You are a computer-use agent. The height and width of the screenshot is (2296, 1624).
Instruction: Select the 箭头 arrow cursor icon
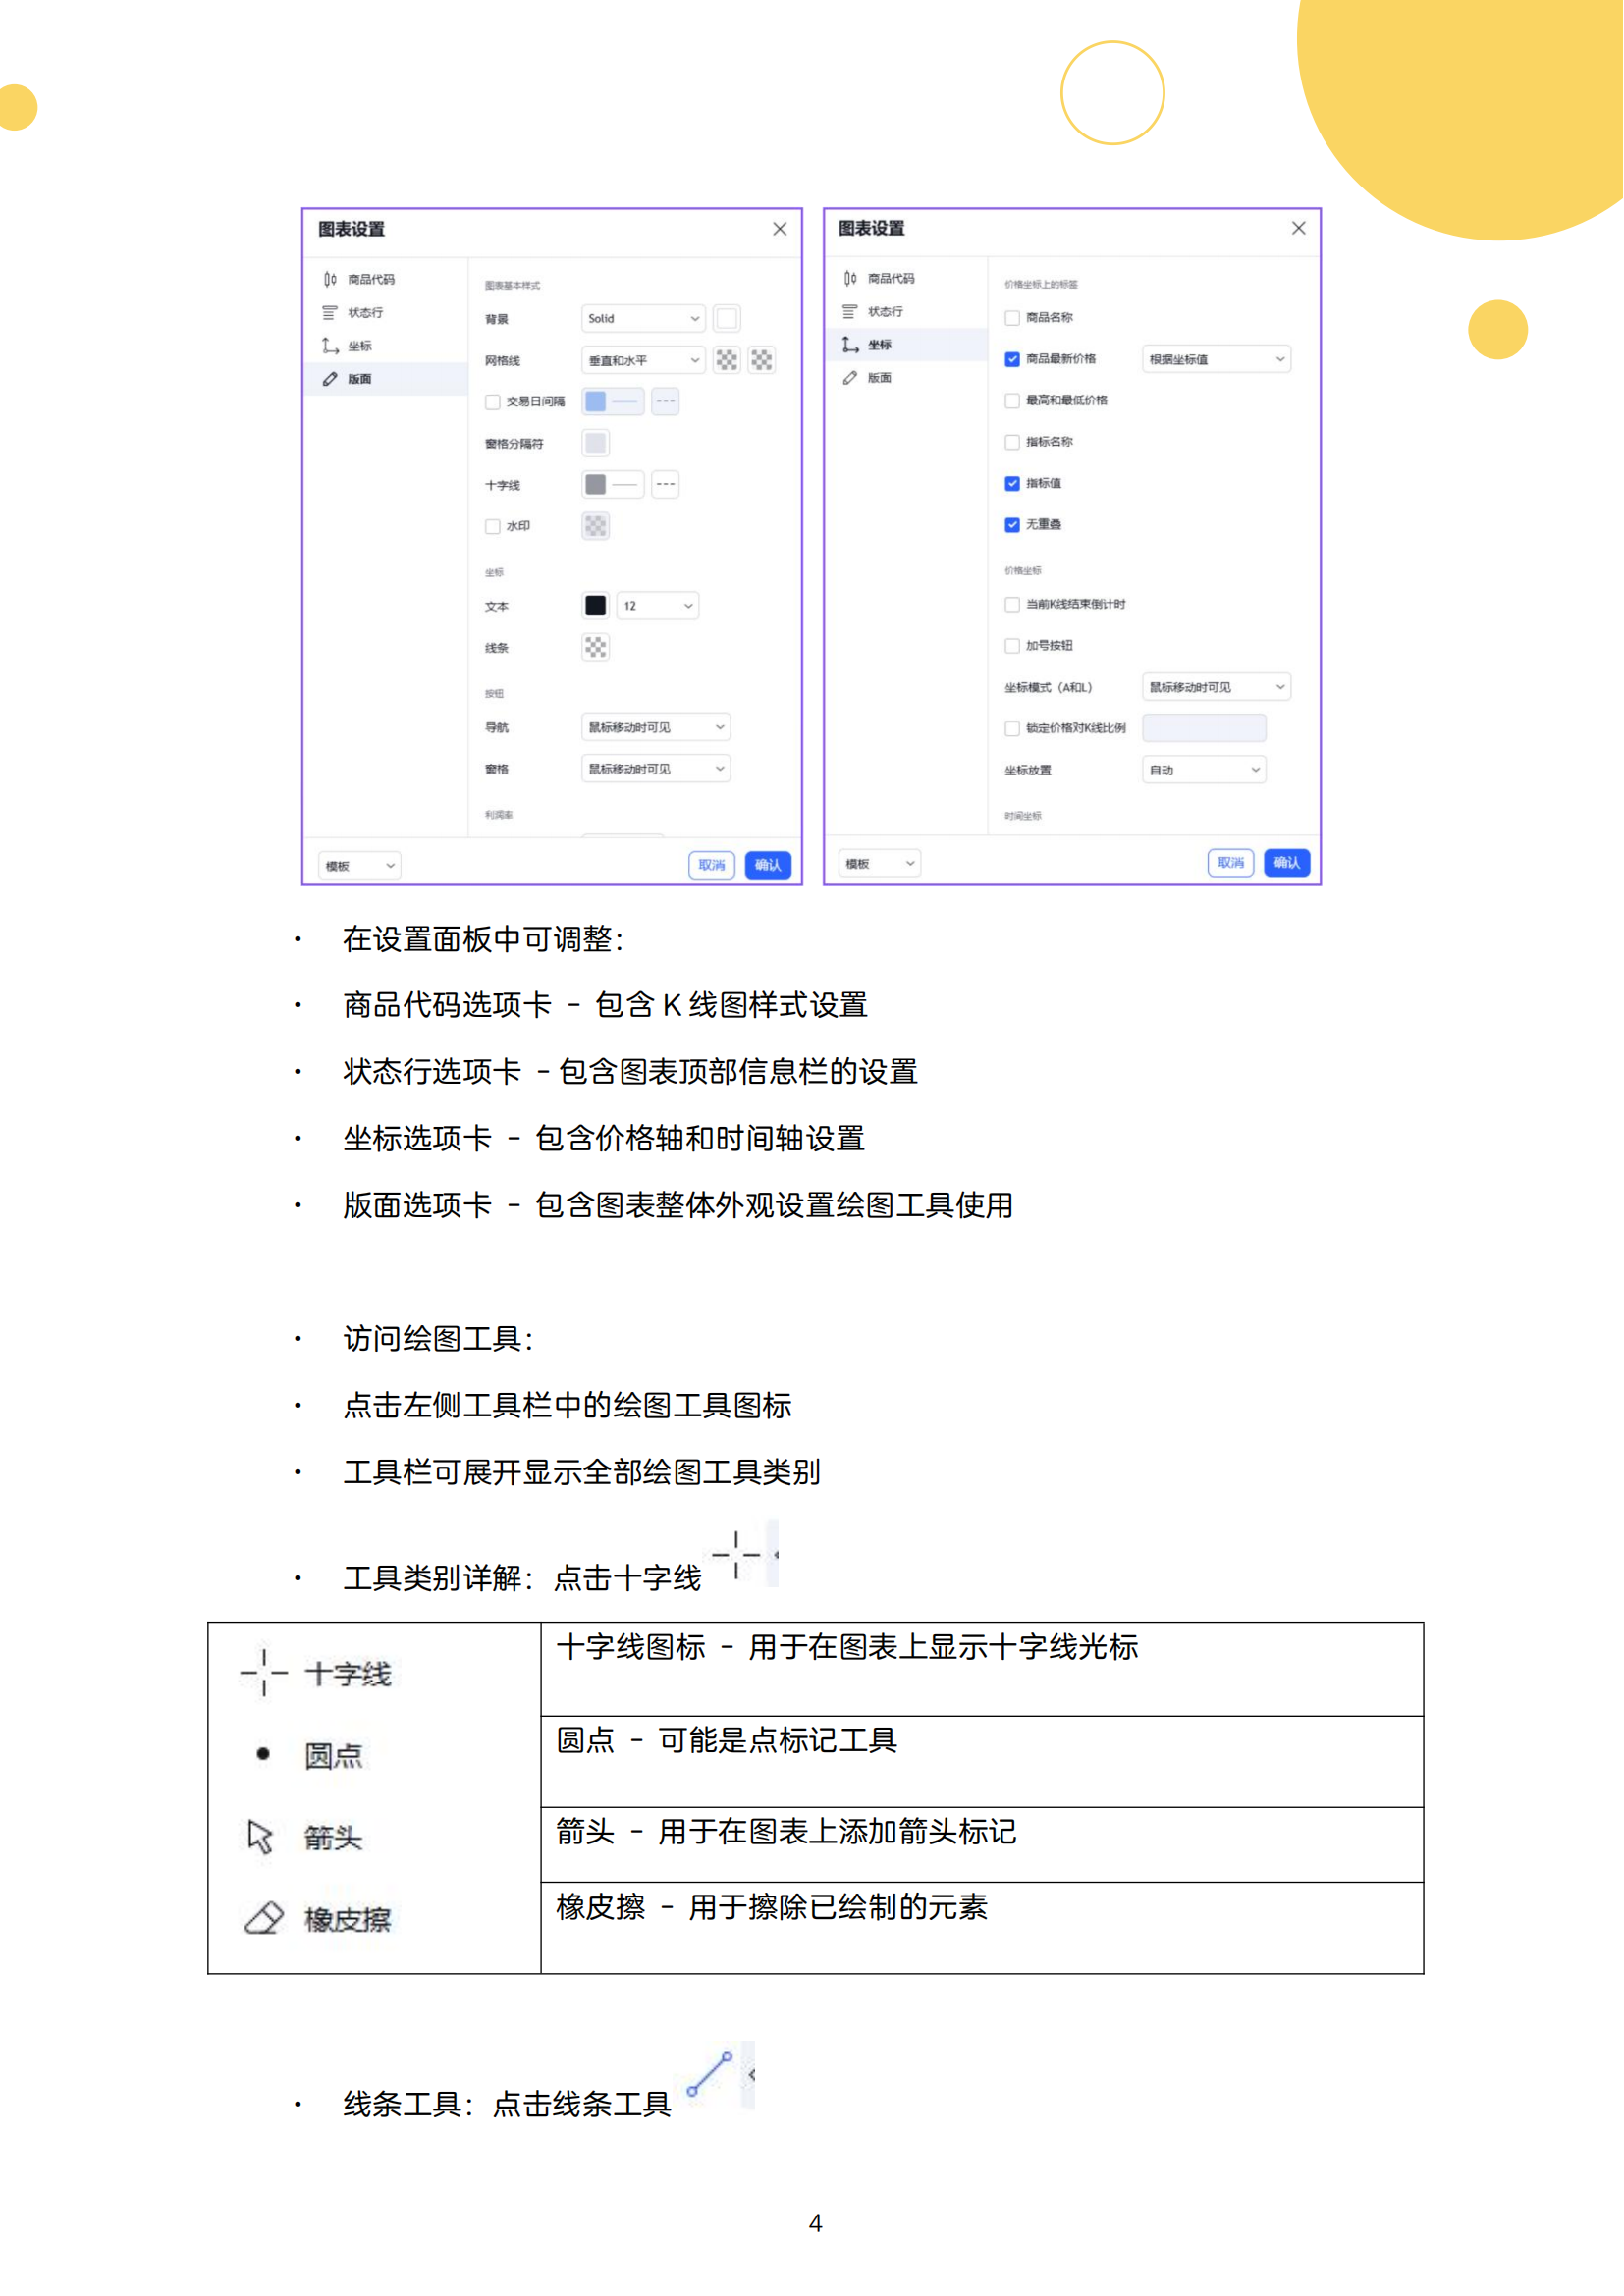point(260,1837)
